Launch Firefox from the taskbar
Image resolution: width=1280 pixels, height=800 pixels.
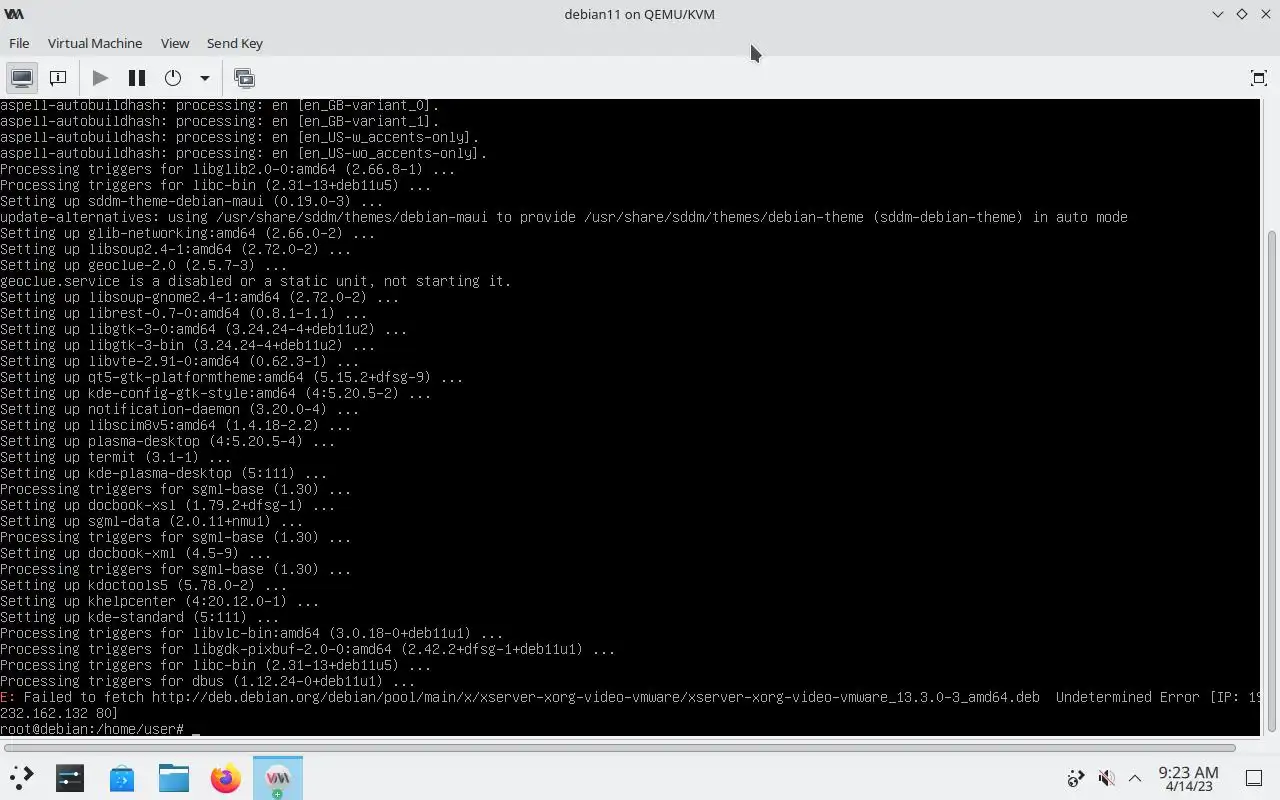[x=226, y=777]
